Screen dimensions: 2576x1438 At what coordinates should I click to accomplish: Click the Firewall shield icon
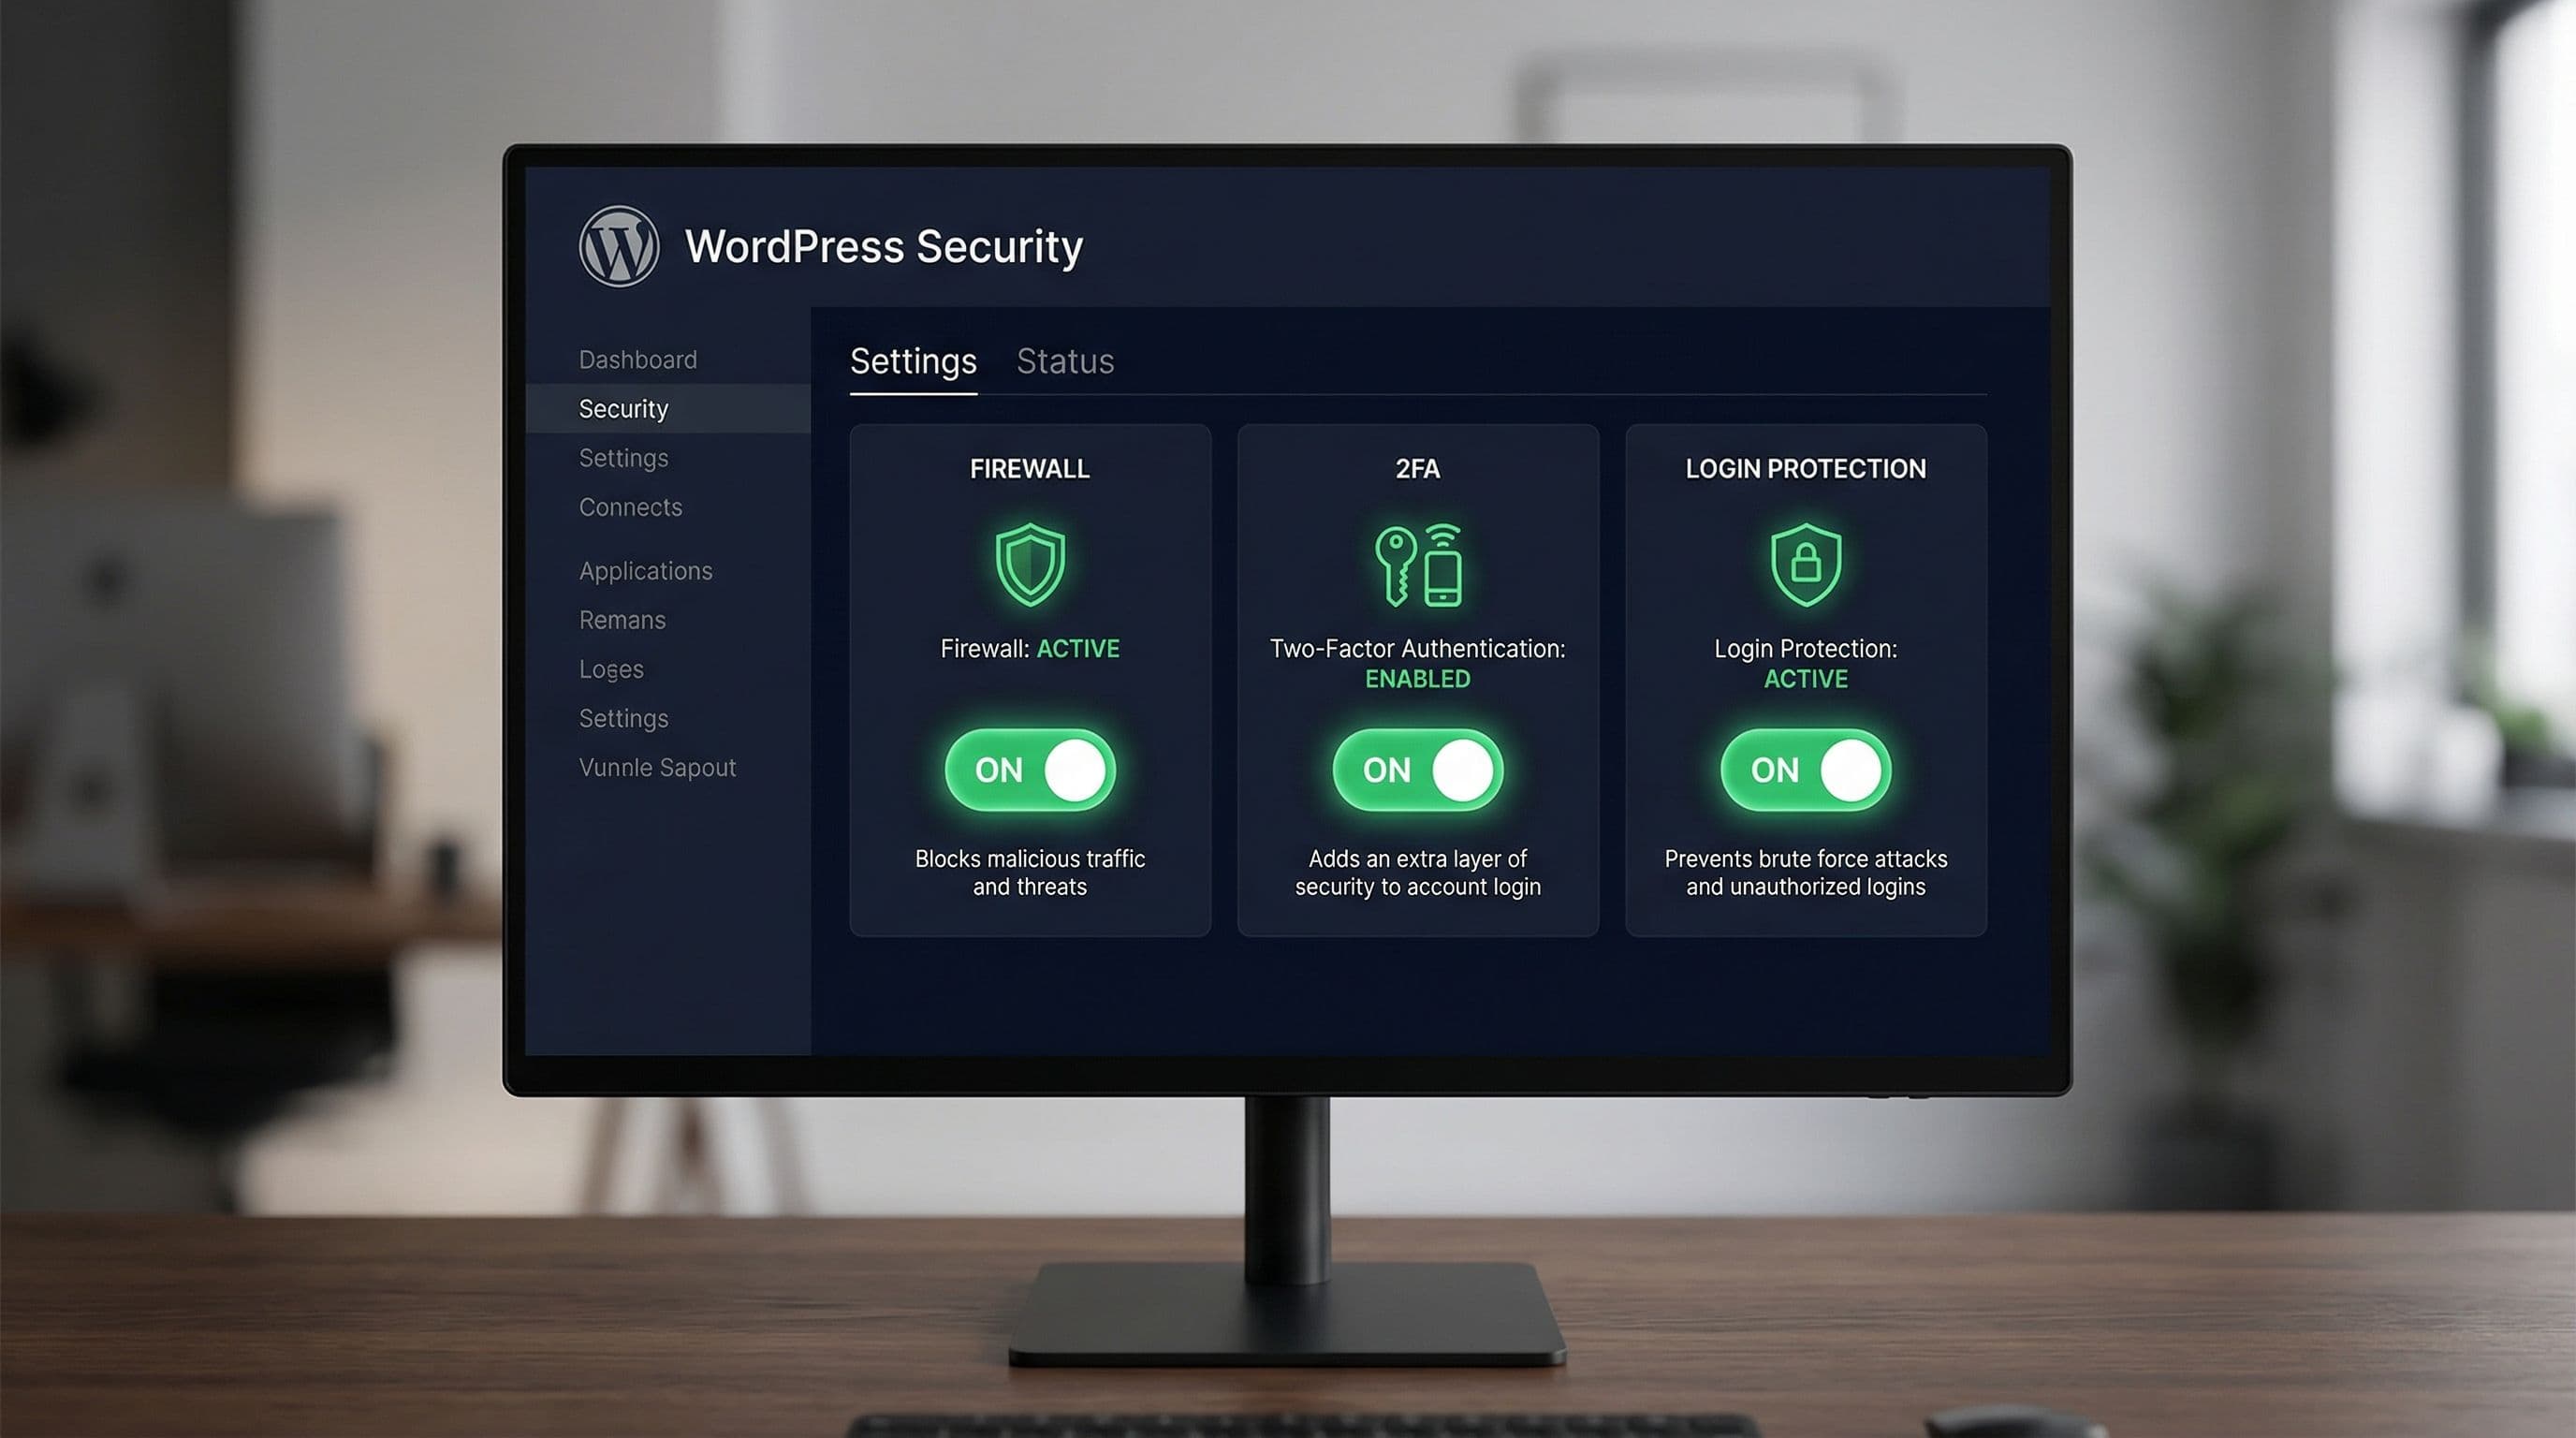(x=1030, y=564)
